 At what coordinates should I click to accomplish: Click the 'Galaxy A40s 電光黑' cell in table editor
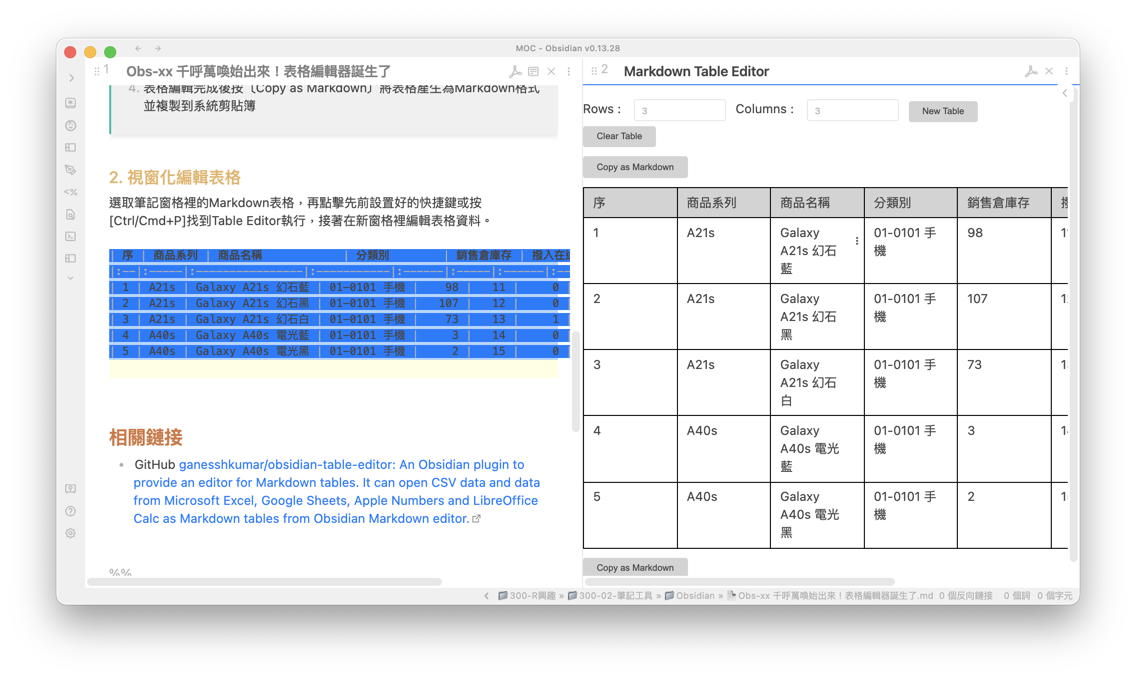[x=817, y=515]
